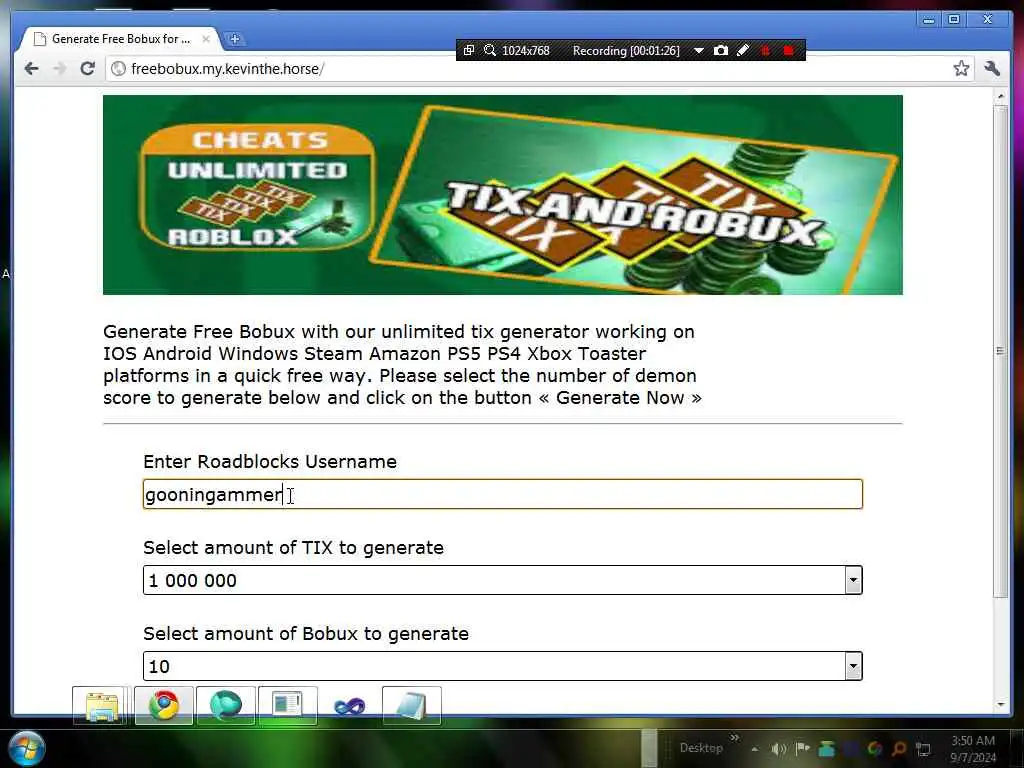Maximize the Chrome browser window

[x=953, y=20]
